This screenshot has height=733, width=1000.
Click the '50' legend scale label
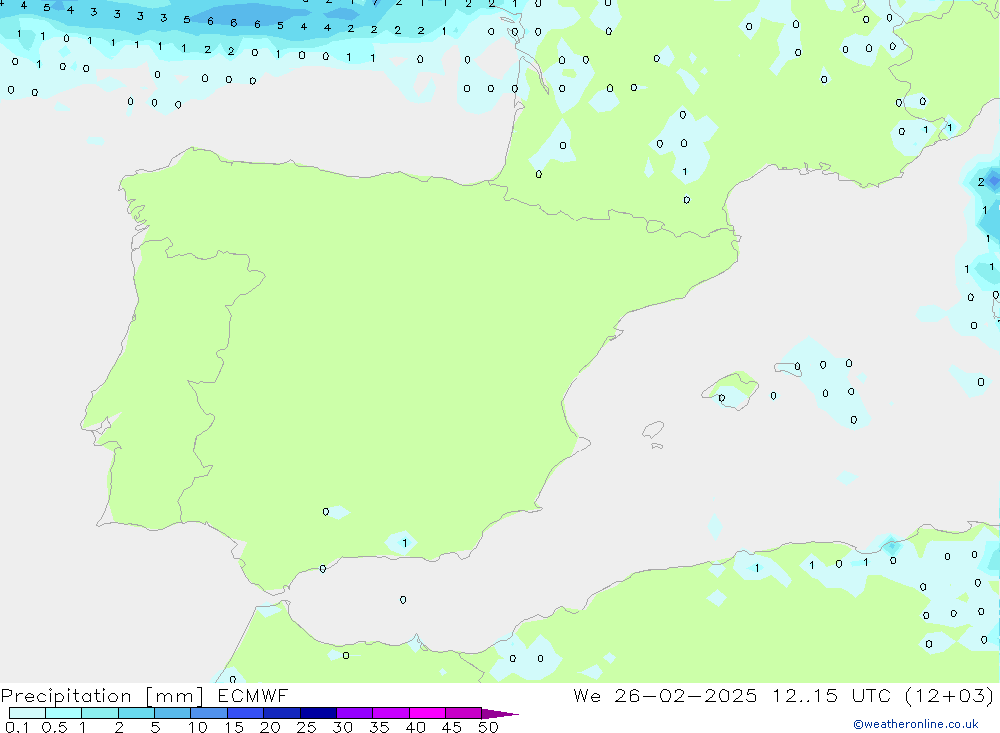click(489, 727)
